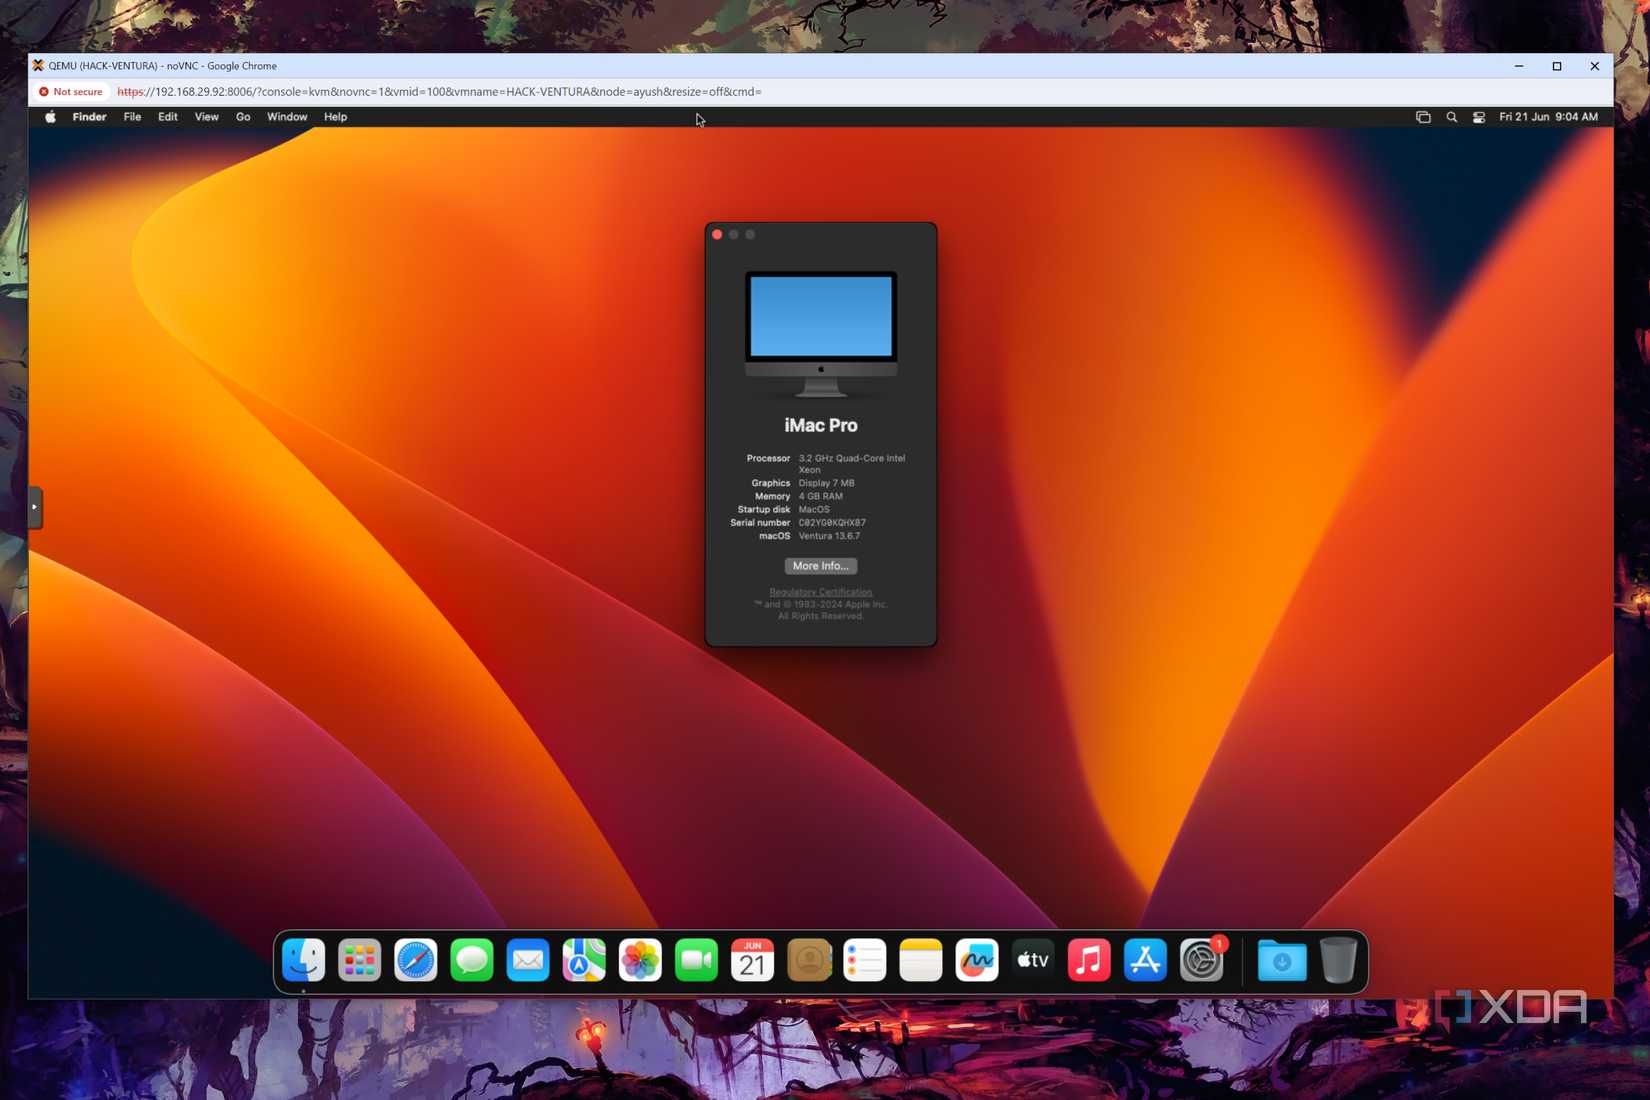Click the QEMU noVNC Chrome window title

(x=163, y=66)
